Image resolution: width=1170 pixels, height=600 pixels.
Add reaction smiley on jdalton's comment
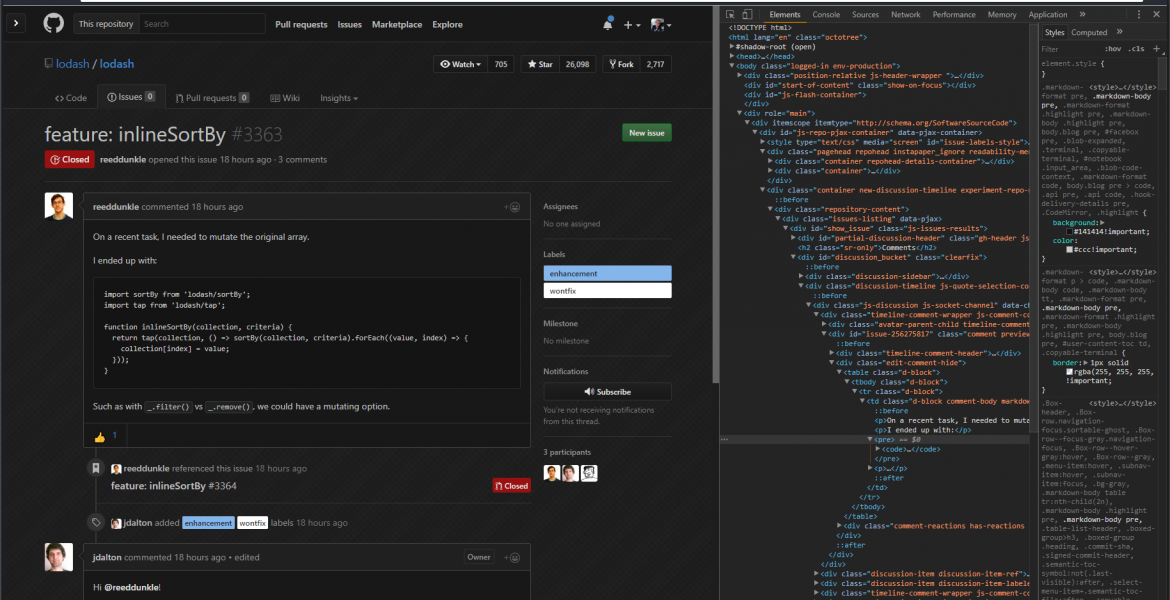point(512,557)
